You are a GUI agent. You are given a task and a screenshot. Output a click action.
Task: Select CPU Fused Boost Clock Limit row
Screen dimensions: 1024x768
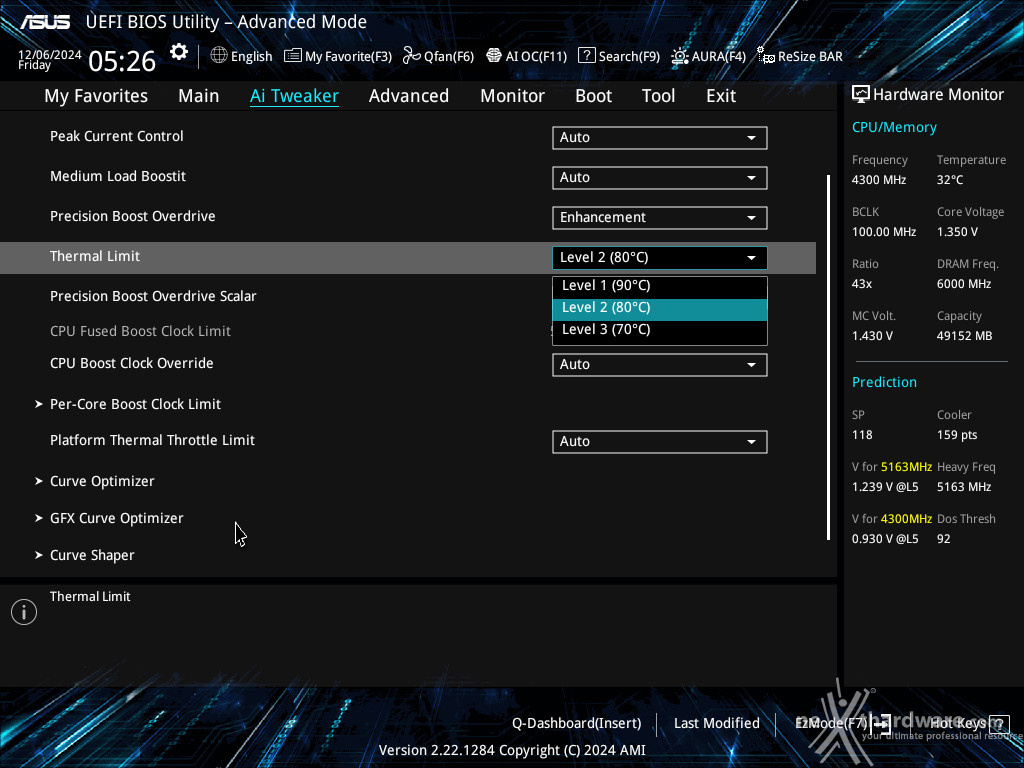tap(140, 332)
